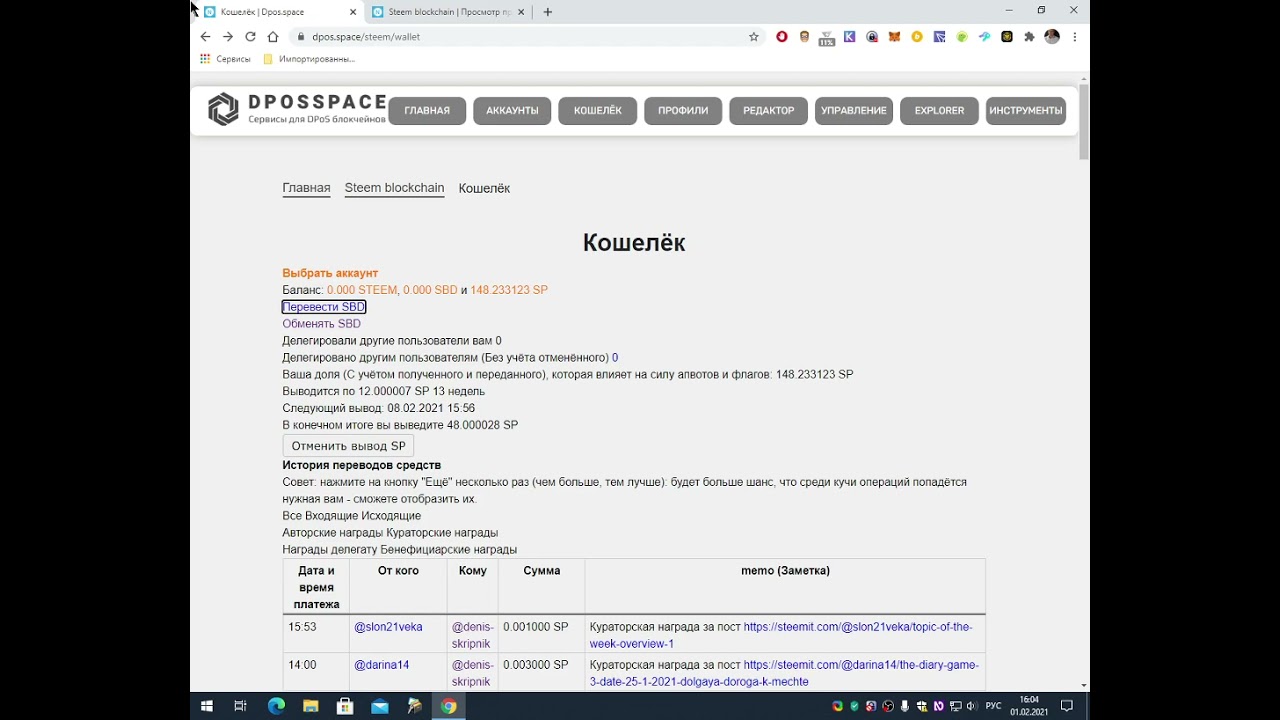Click the DPOSSPACE logo icon
Image resolution: width=1280 pixels, height=720 pixels.
[x=223, y=109]
